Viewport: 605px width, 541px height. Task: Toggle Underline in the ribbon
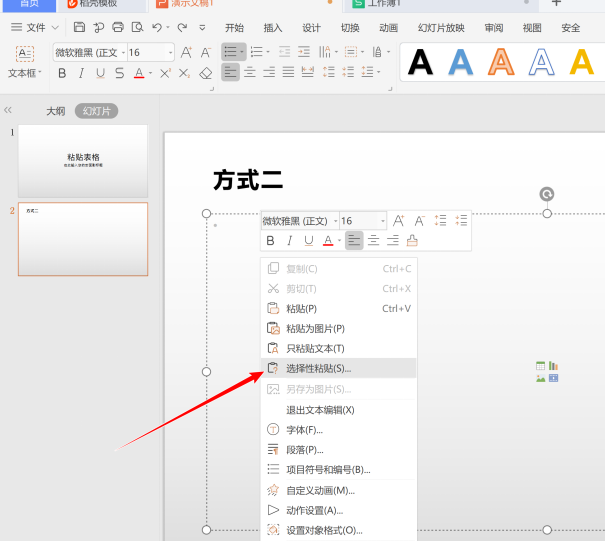[100, 73]
